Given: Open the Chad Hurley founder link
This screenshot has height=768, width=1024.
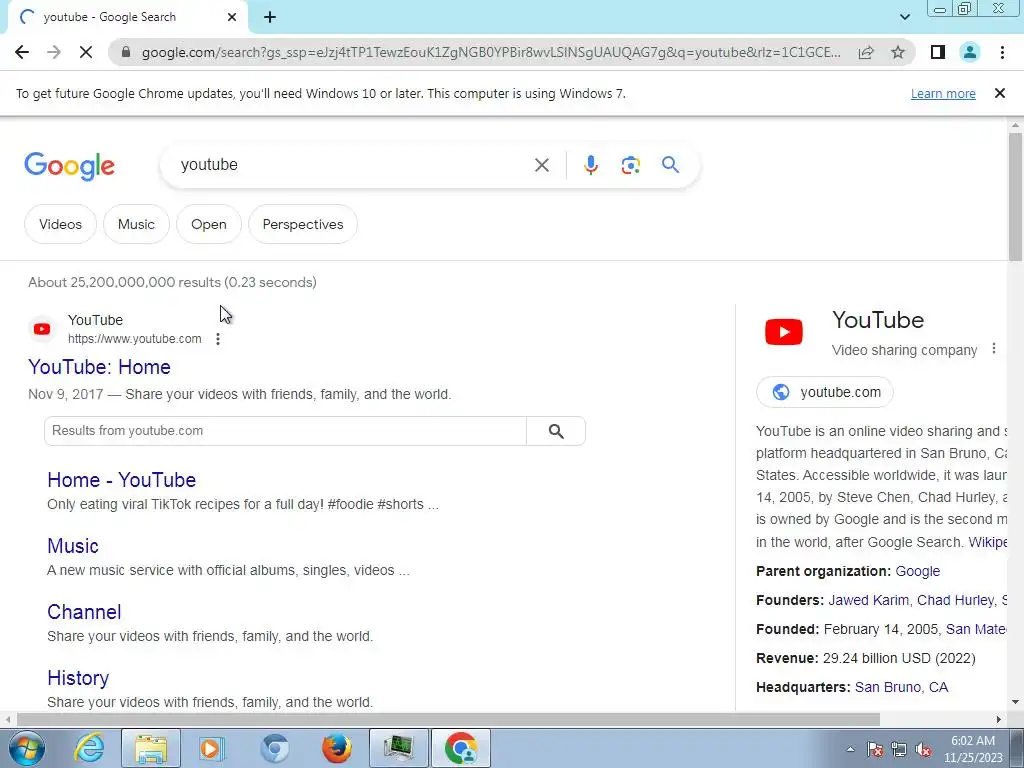Looking at the screenshot, I should (x=955, y=600).
